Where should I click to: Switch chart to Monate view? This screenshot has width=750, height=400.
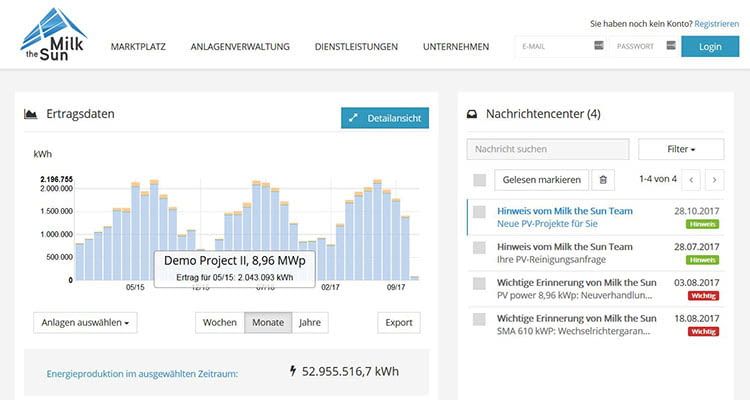click(268, 322)
